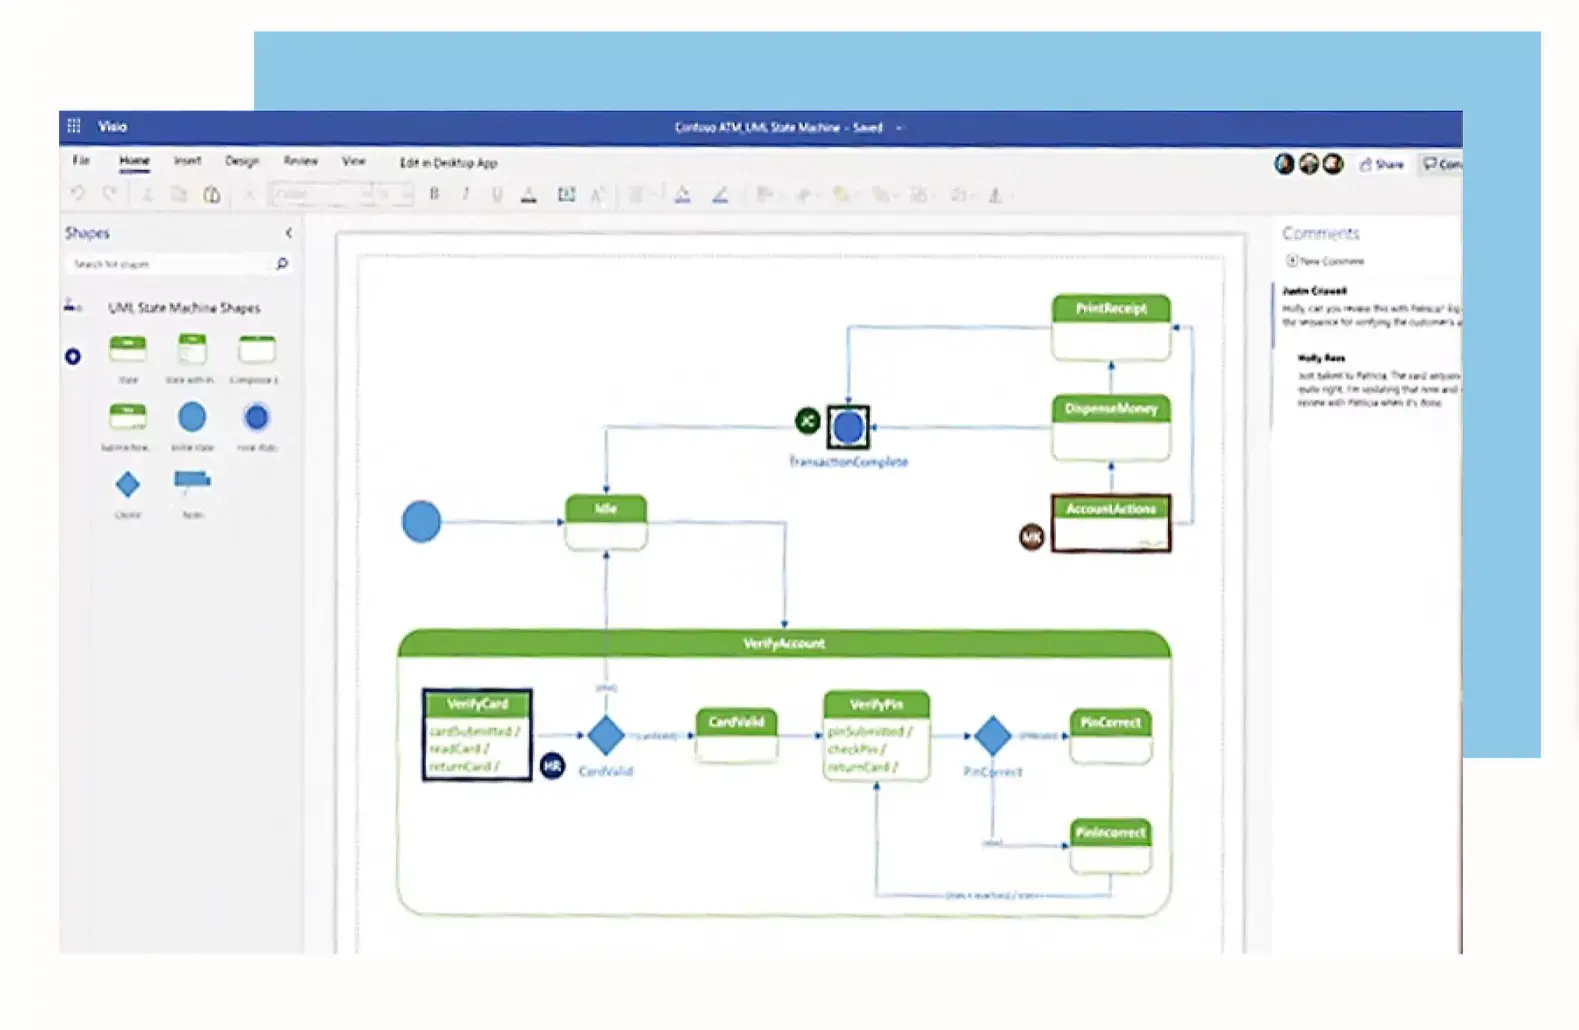This screenshot has width=1579, height=1030.
Task: Click the Molly Rees comment reply
Action: pyautogui.click(x=1378, y=380)
